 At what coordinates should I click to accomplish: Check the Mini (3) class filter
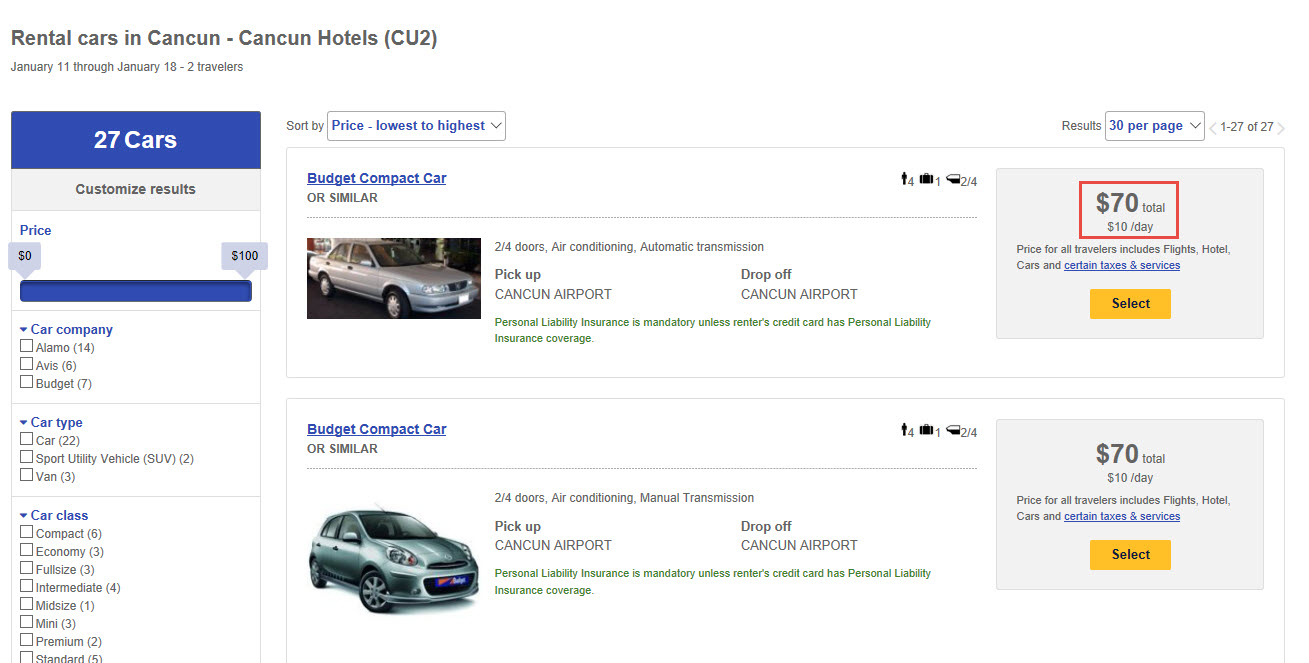click(27, 622)
